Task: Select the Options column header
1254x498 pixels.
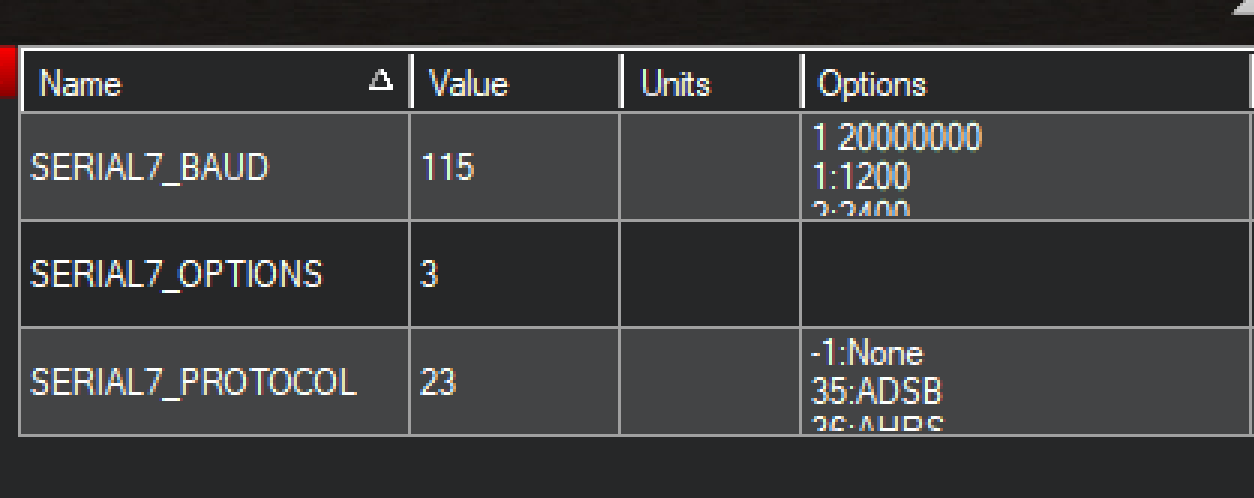Action: 1027,84
